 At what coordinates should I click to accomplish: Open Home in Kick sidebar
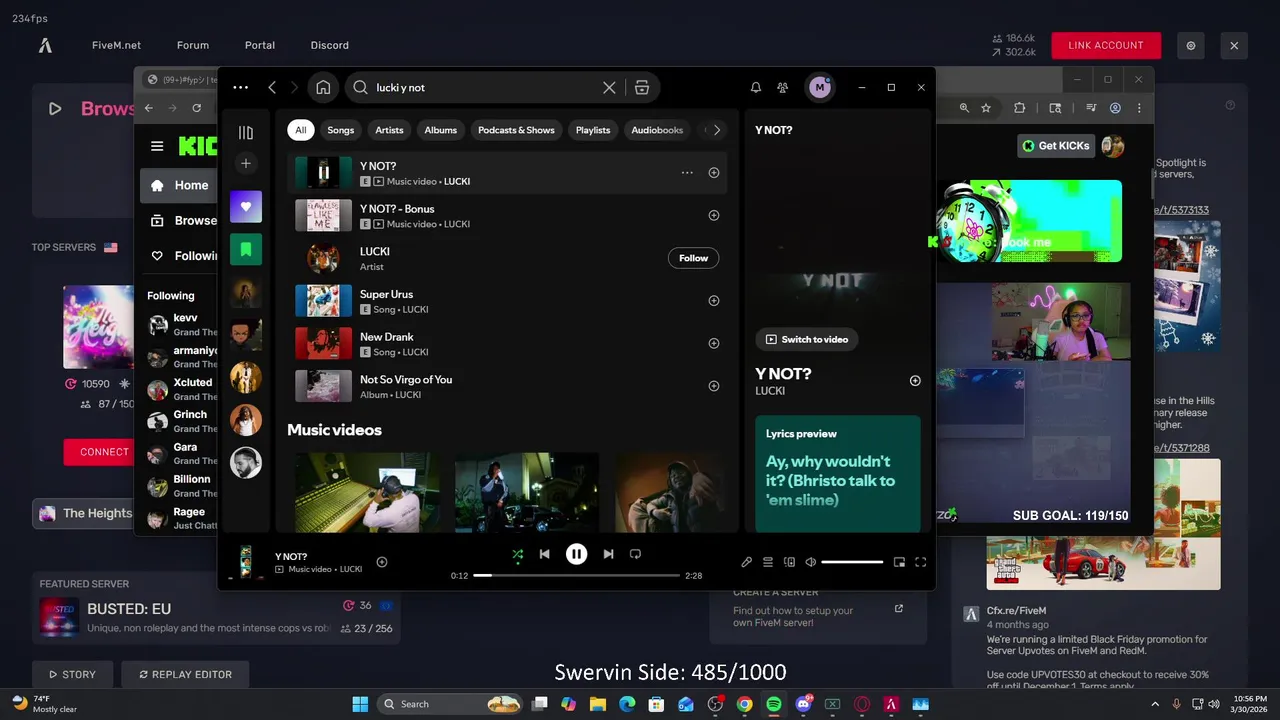[180, 185]
